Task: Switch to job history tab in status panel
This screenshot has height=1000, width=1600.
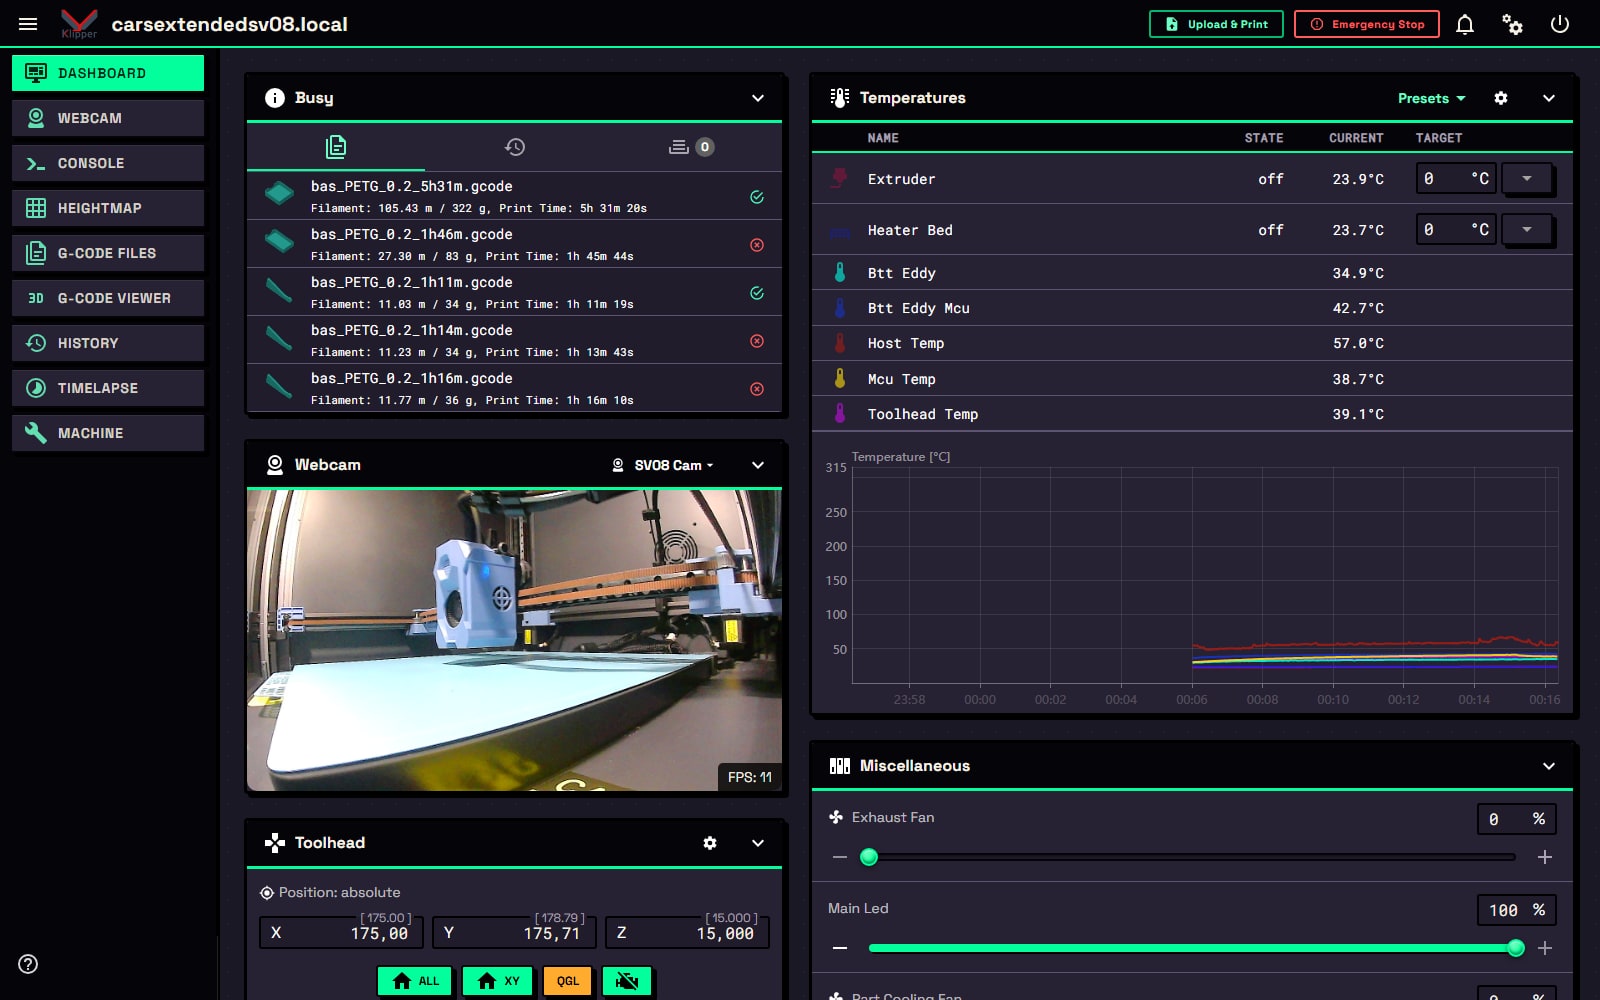Action: [x=514, y=147]
